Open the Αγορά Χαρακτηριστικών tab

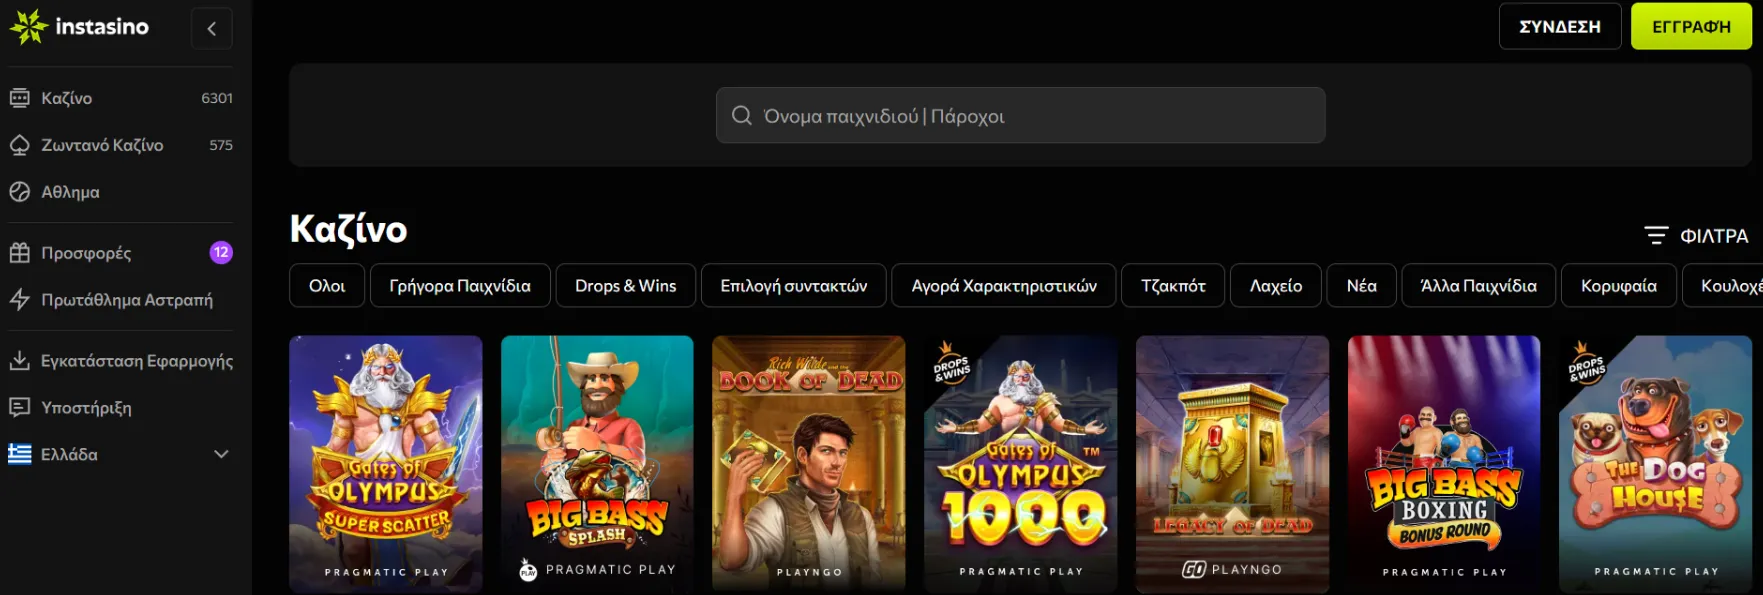(1004, 286)
